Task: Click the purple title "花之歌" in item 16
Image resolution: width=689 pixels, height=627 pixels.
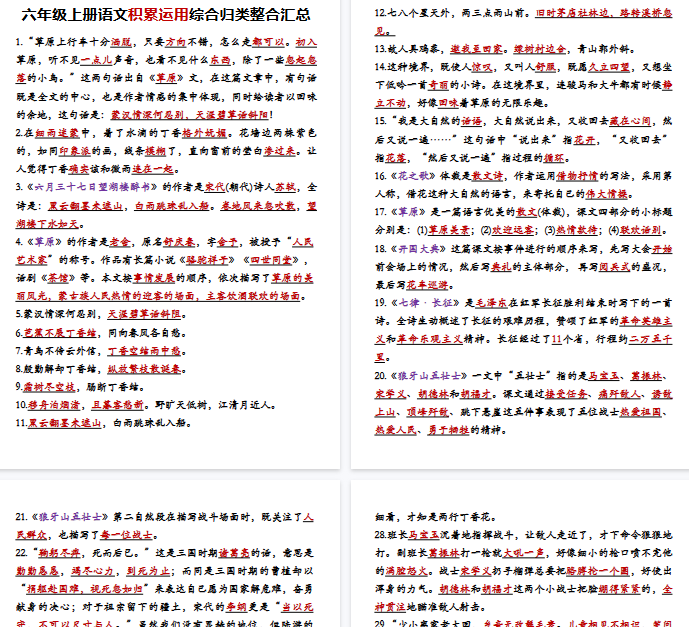Action: click(x=413, y=176)
